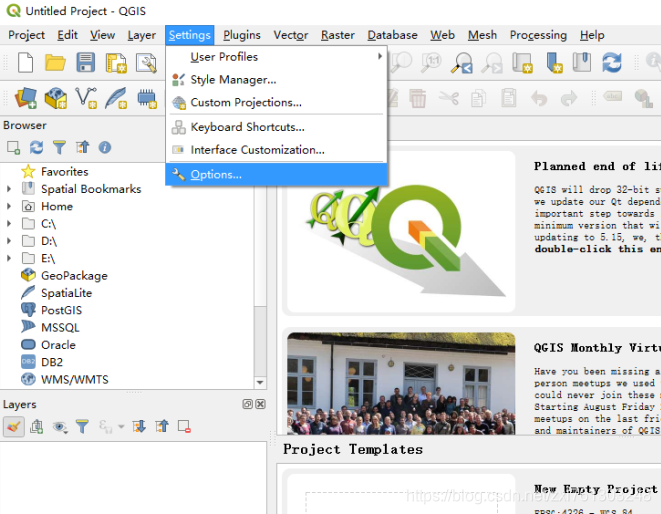This screenshot has width=661, height=514.
Task: Open the User Profiles submenu
Action: point(277,57)
